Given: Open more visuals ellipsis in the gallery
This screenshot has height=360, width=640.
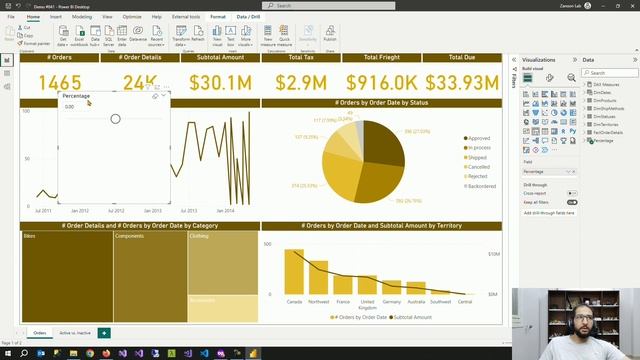Looking at the screenshot, I should point(554,150).
